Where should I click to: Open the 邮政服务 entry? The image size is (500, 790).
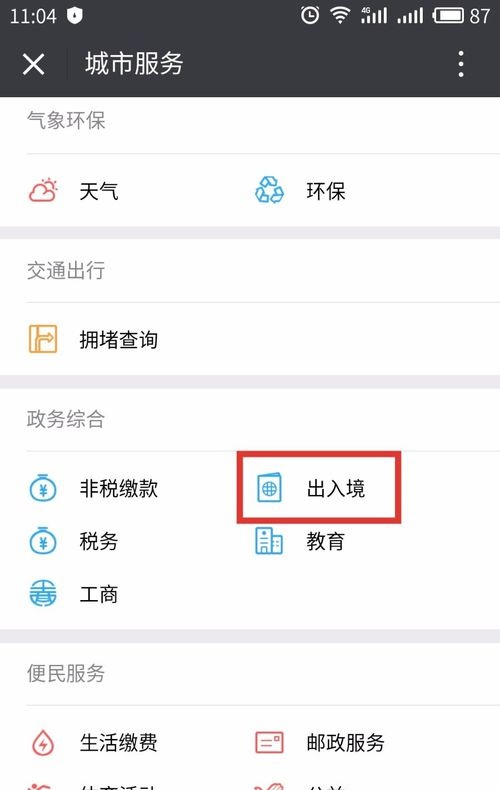(x=346, y=743)
